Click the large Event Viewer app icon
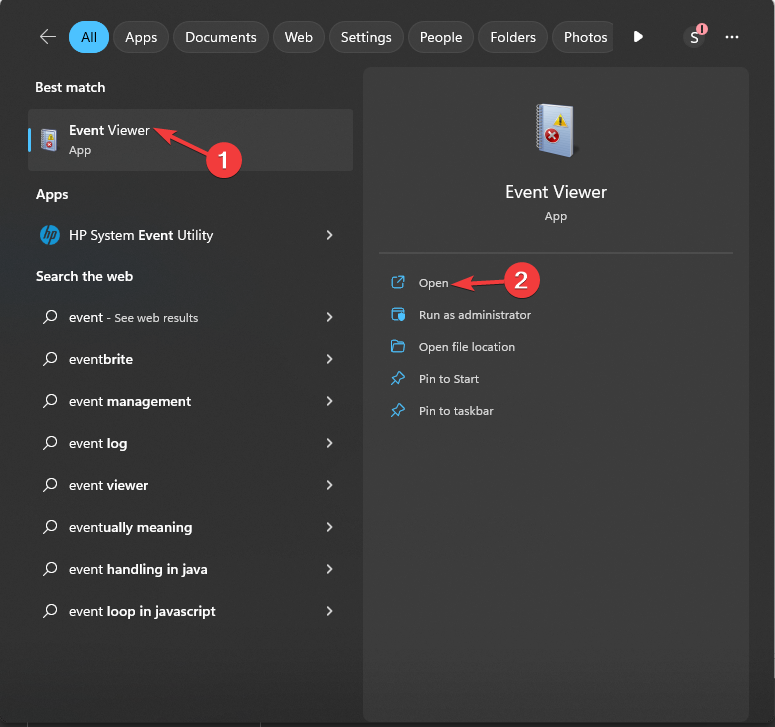Image resolution: width=775 pixels, height=727 pixels. pos(556,130)
